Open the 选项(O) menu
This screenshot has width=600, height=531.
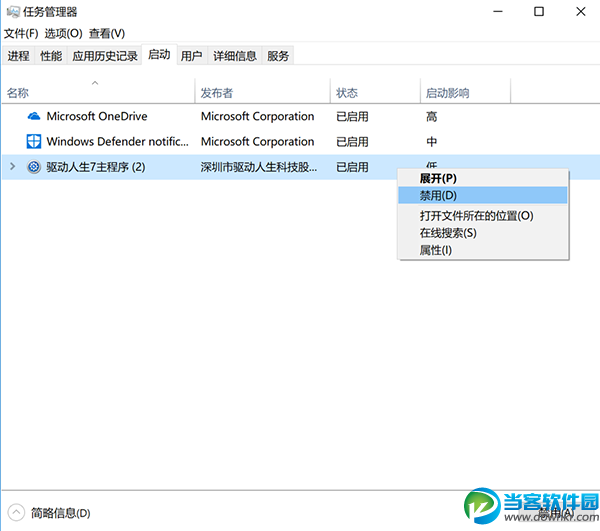[x=64, y=34]
